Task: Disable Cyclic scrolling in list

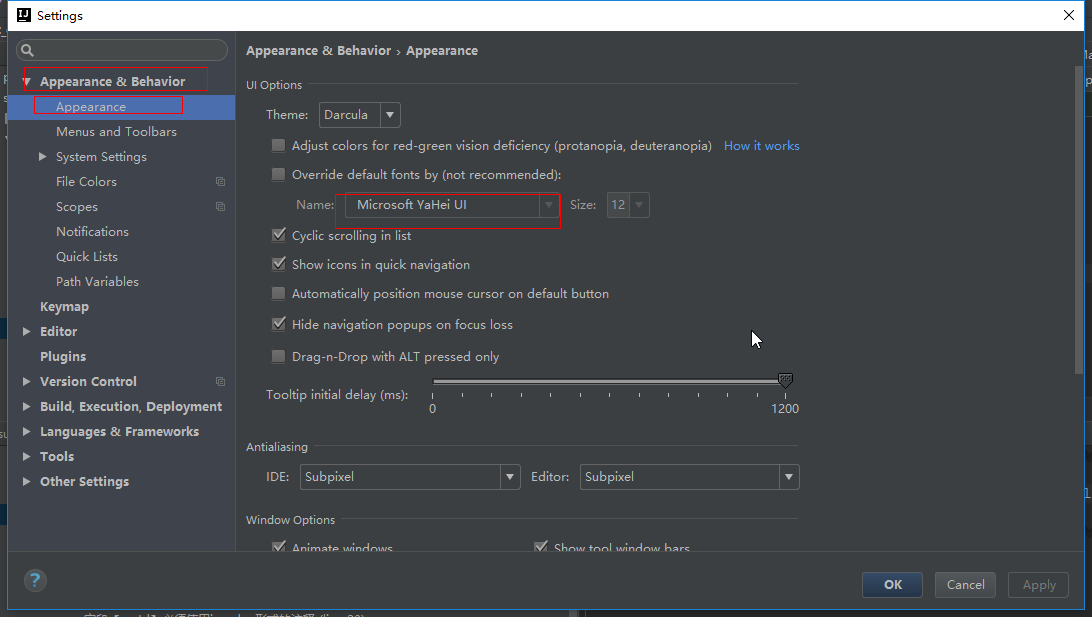Action: click(x=278, y=235)
